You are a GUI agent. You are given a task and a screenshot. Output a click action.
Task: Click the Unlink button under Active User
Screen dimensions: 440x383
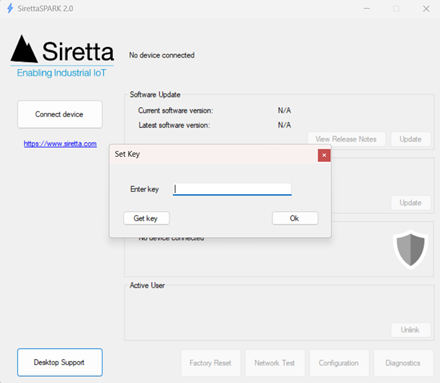pos(411,330)
